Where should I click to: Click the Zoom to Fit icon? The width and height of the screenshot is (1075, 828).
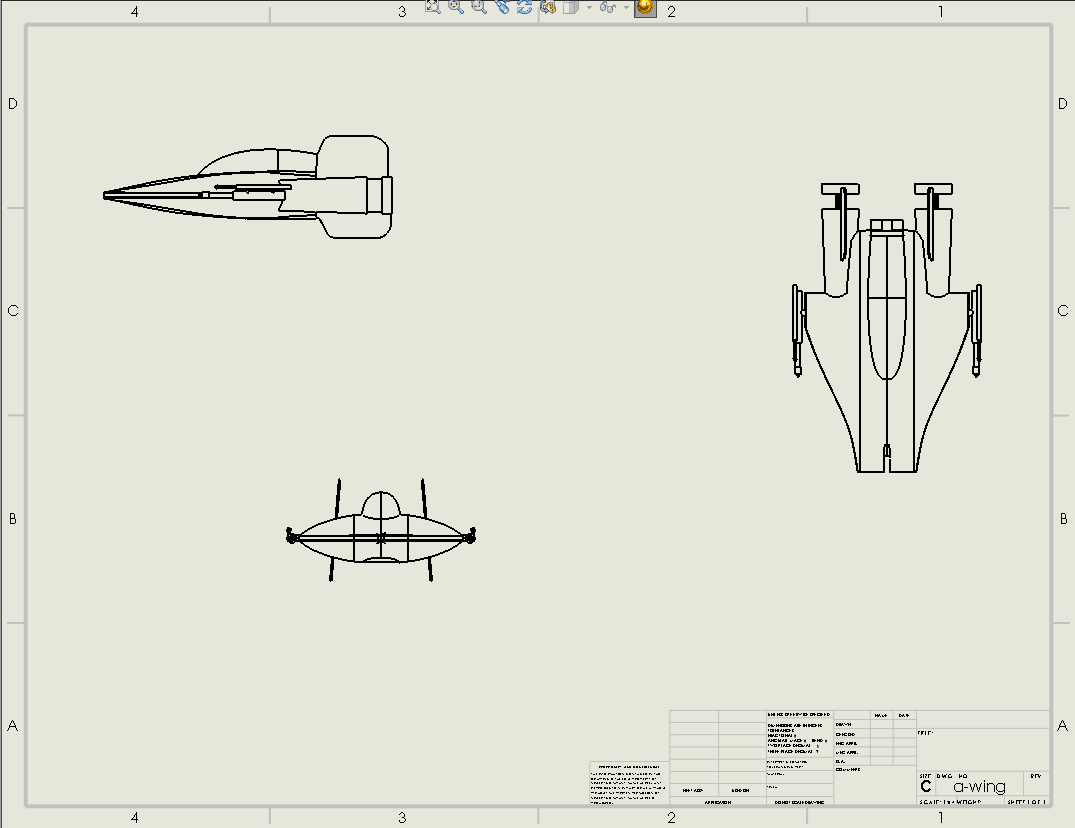pyautogui.click(x=433, y=7)
